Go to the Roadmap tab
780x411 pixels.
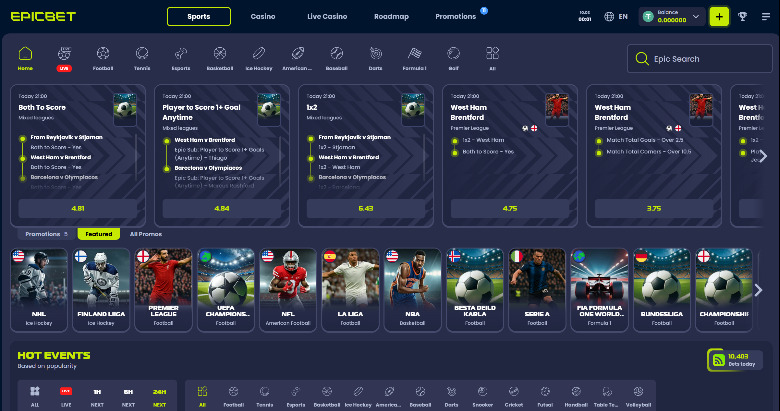pyautogui.click(x=391, y=16)
